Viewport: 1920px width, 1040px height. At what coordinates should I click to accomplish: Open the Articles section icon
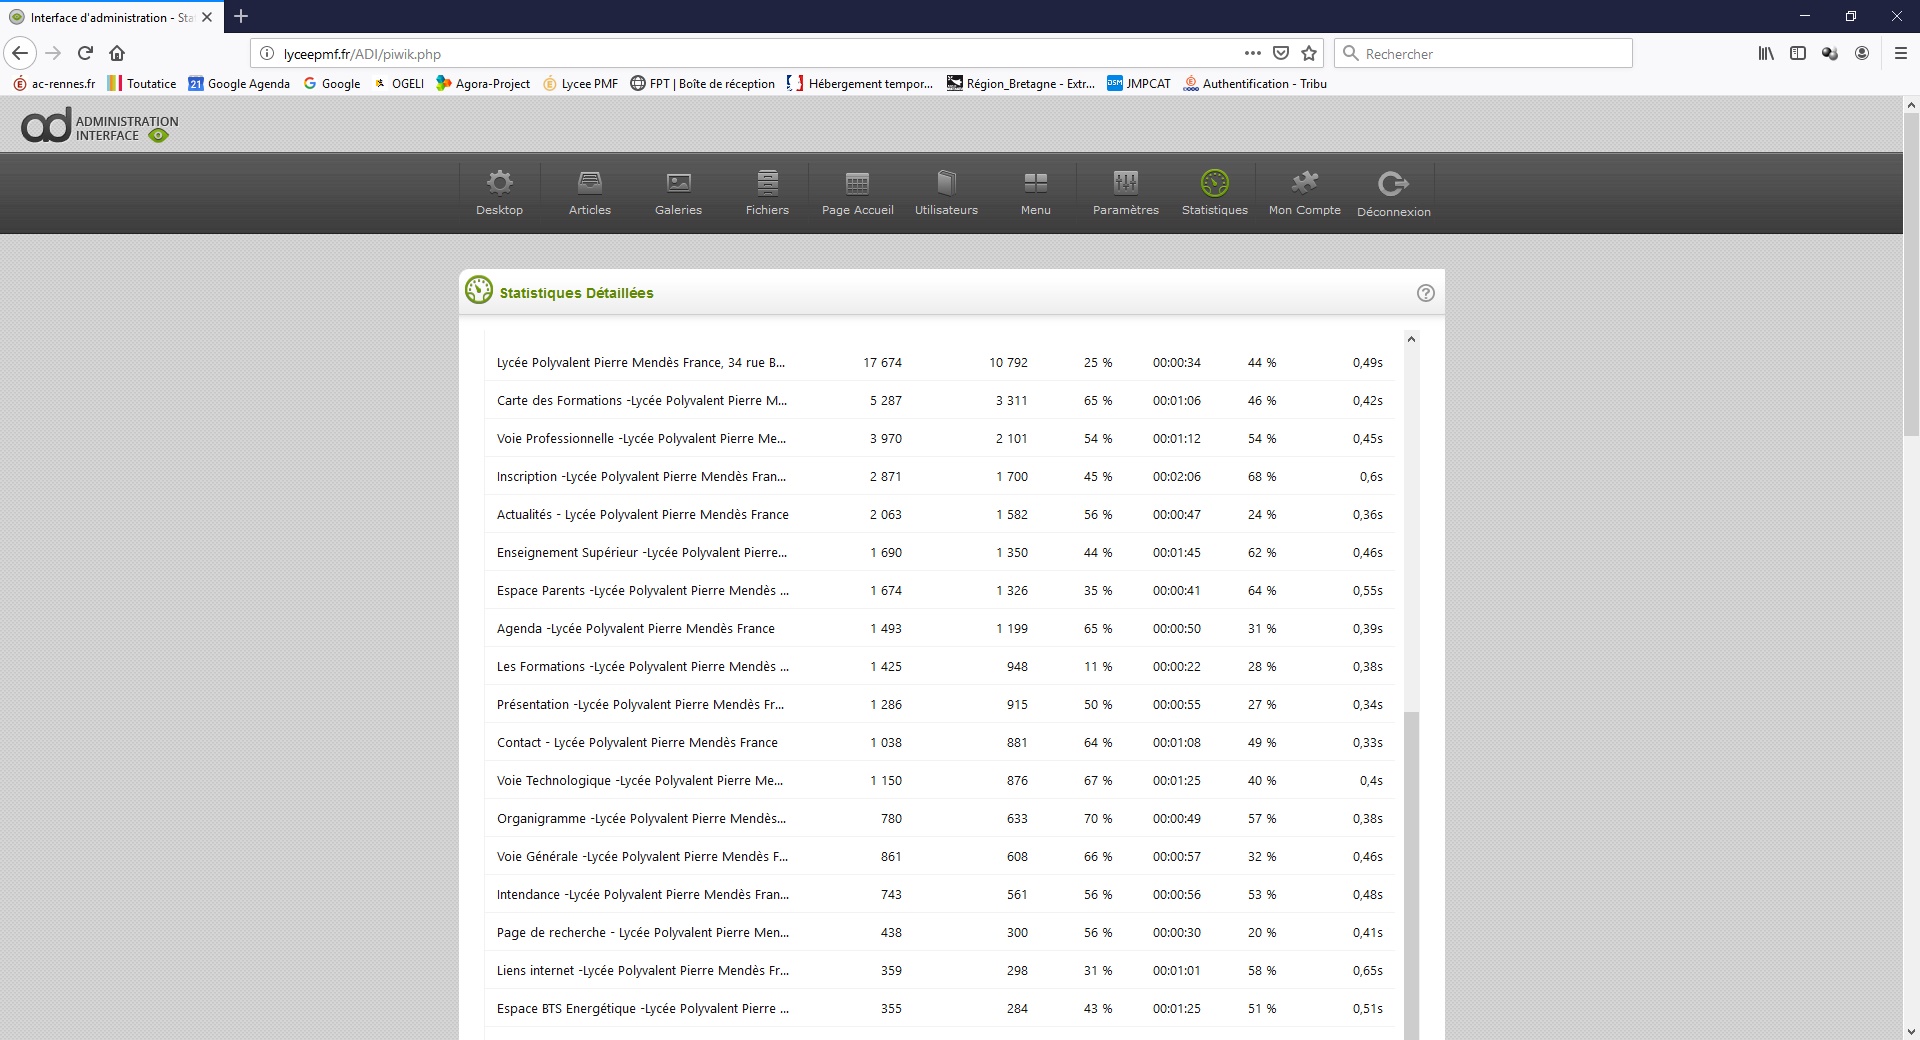[589, 183]
